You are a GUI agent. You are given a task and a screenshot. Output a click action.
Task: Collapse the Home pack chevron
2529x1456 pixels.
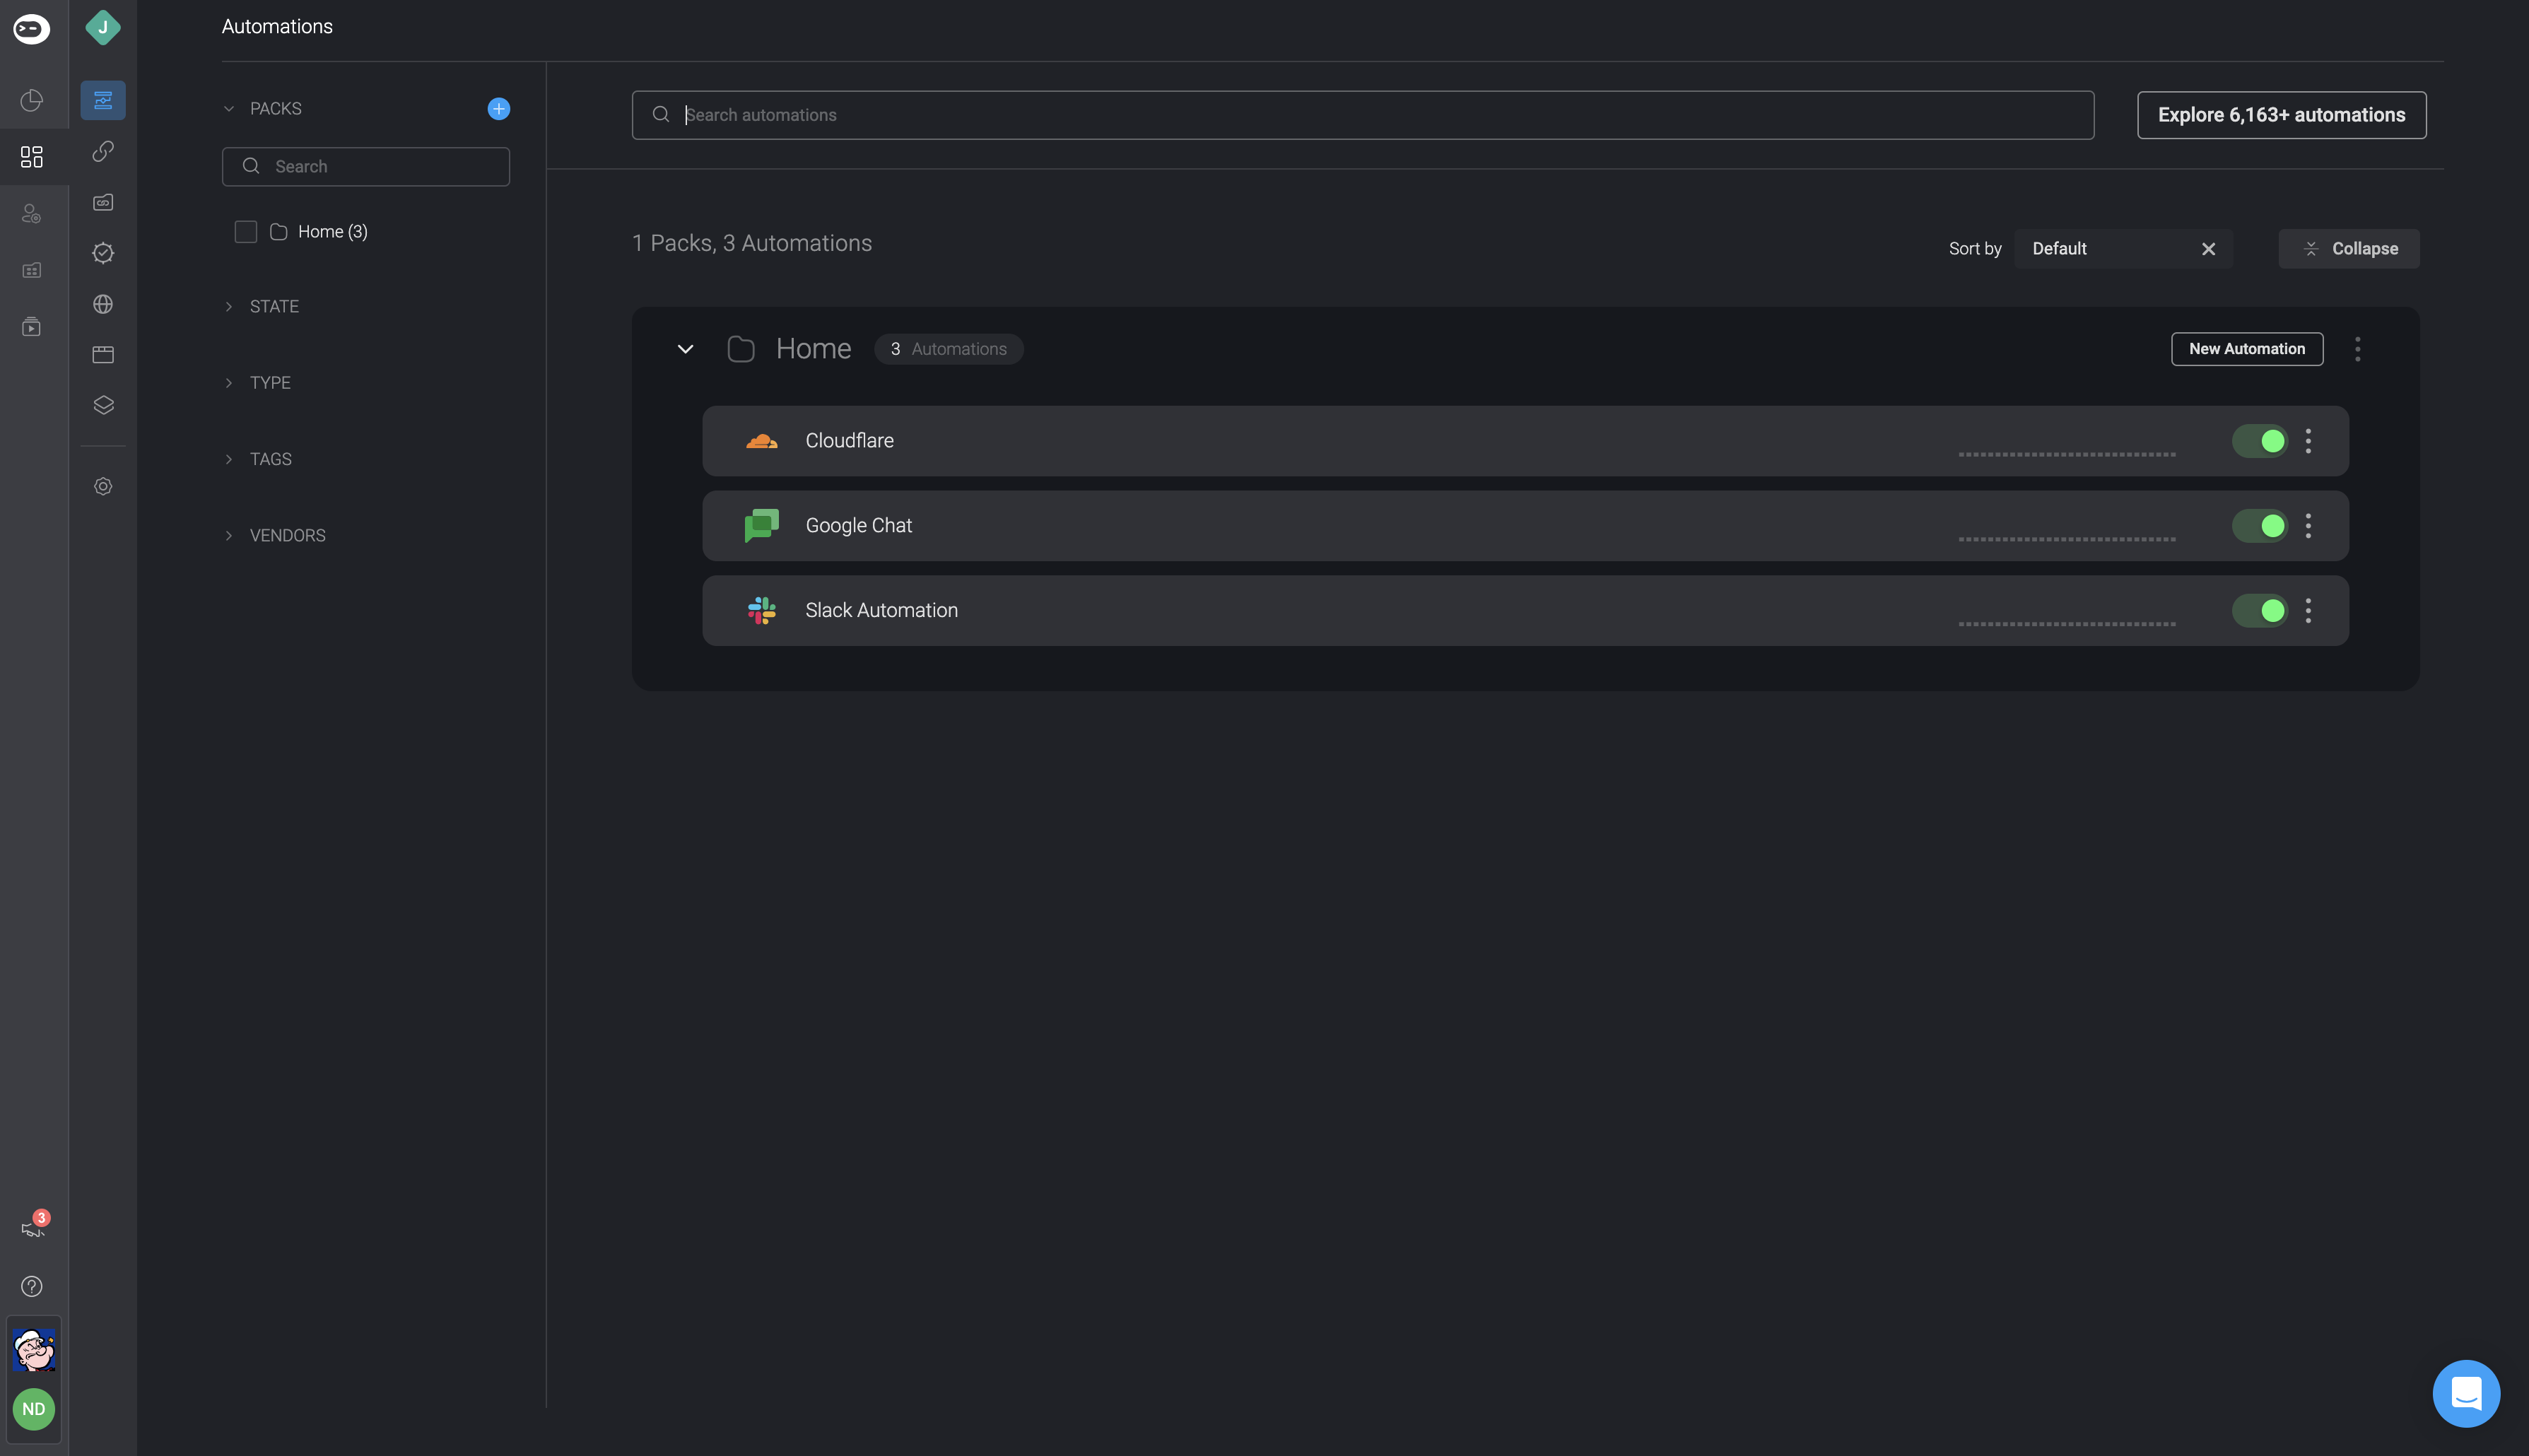[685, 349]
